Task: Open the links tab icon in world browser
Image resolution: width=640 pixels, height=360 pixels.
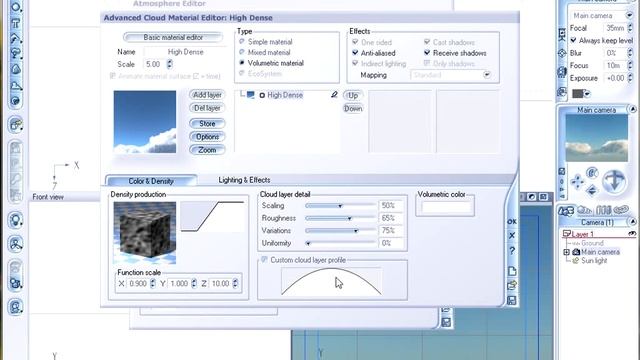Action: pyautogui.click(x=622, y=210)
